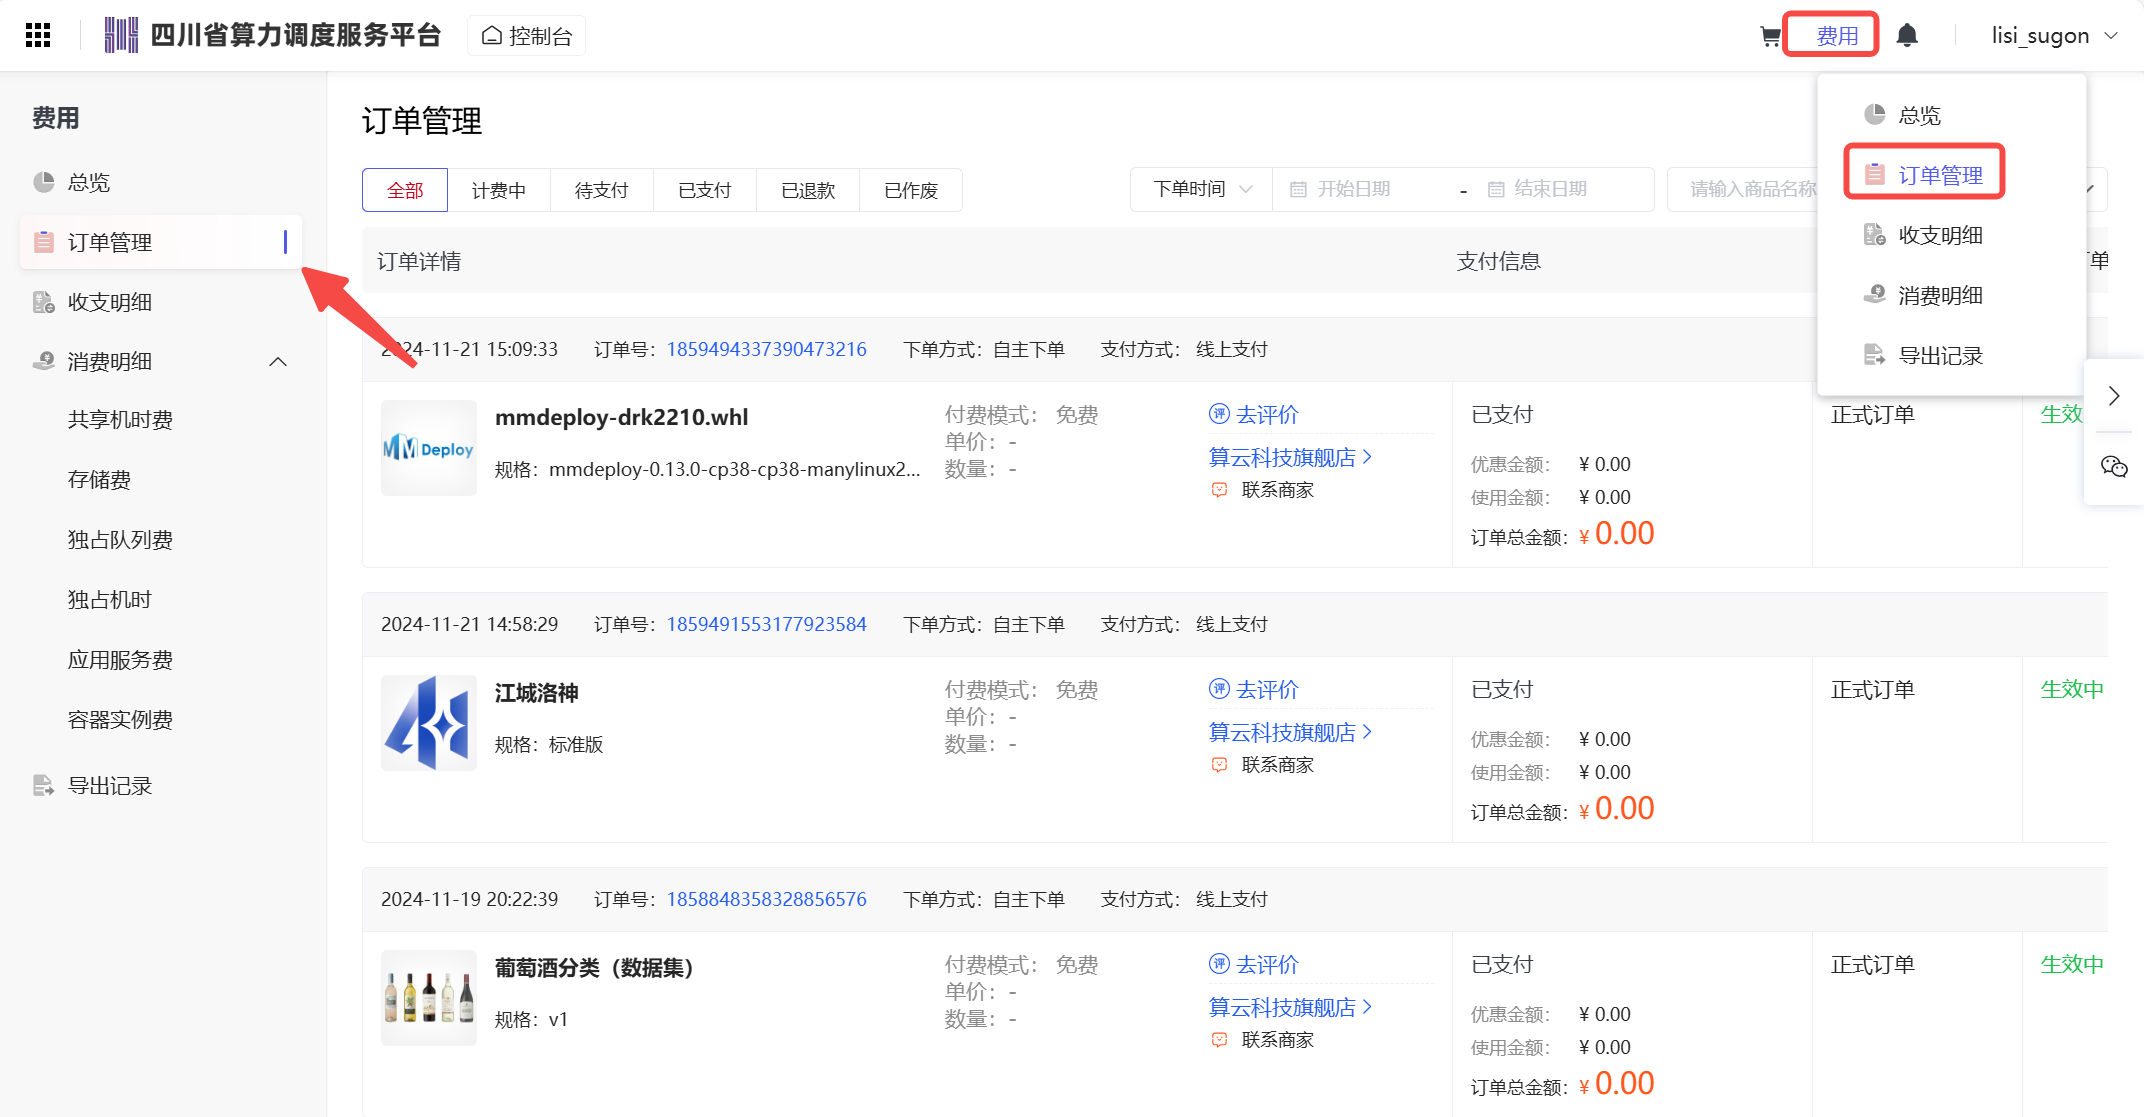Click the 导出记录 icon in dropdown menu
This screenshot has width=2144, height=1117.
pos(1874,354)
